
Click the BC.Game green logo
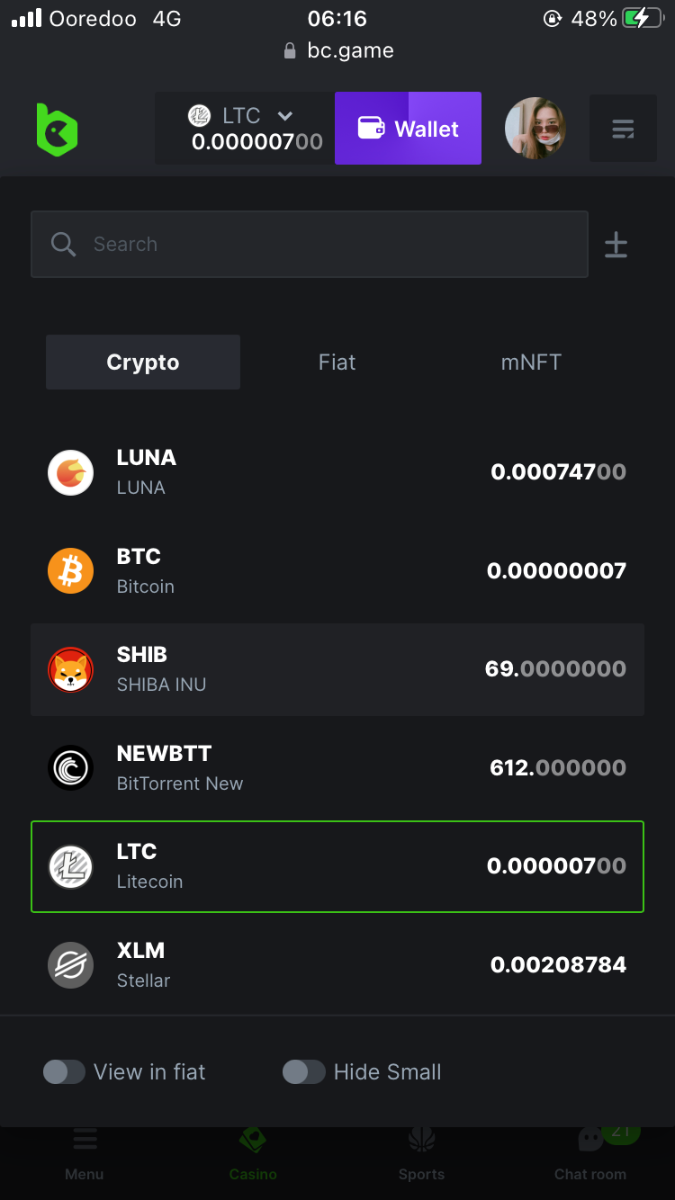coord(57,129)
